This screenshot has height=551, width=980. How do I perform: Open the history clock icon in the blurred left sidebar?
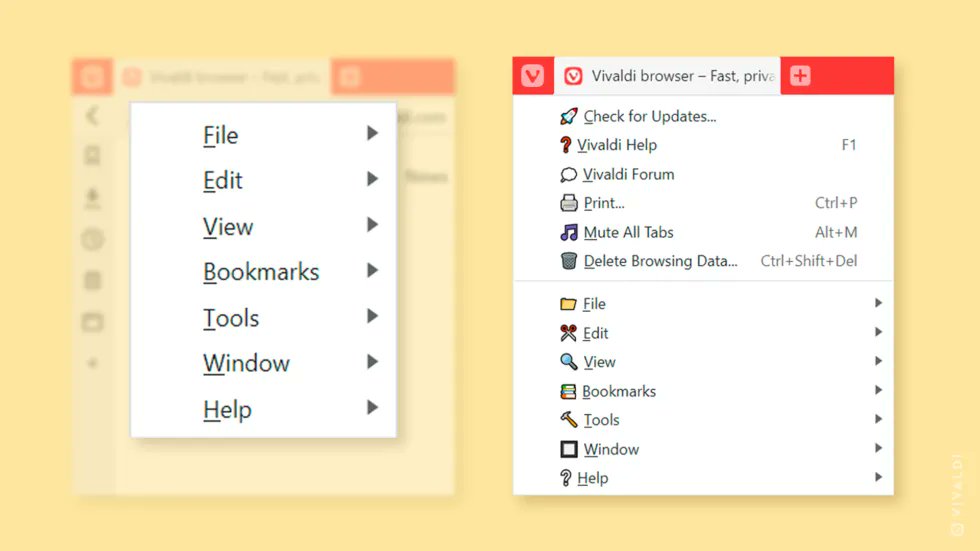[92, 239]
